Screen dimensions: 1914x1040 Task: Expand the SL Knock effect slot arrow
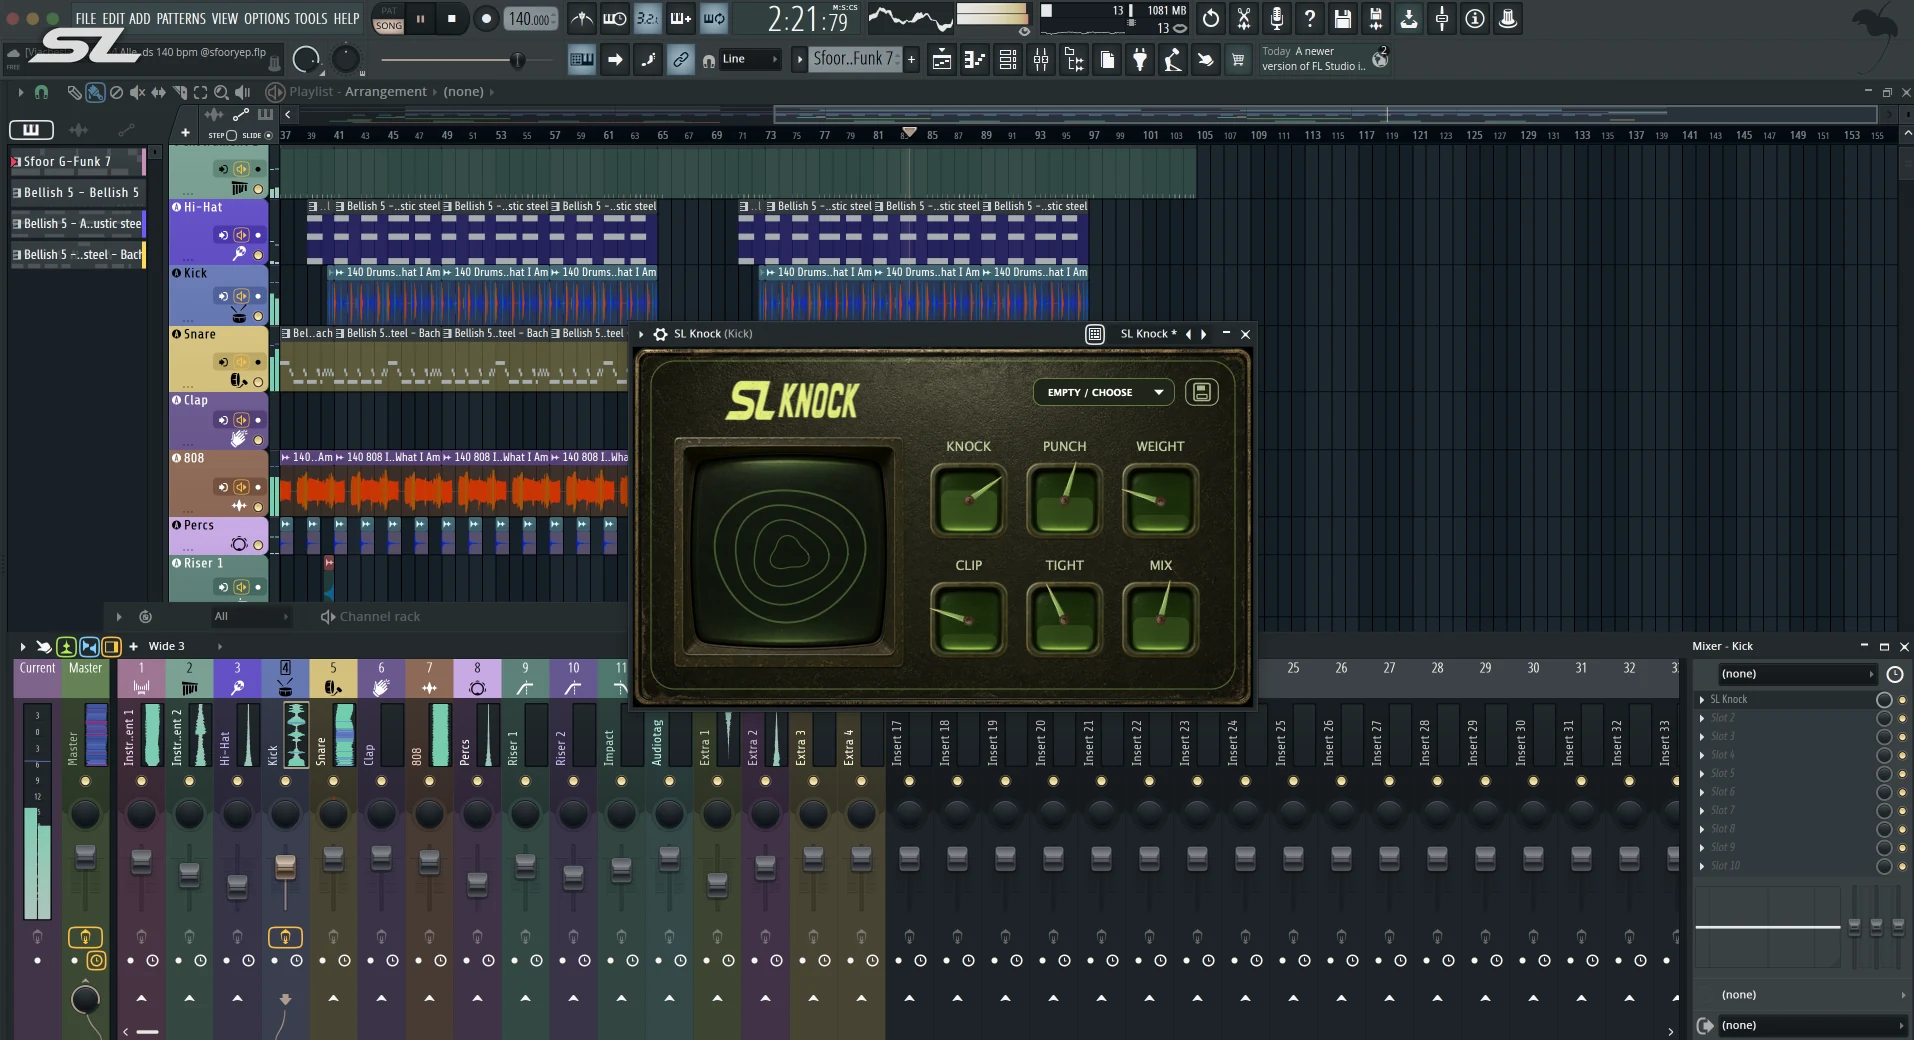1702,700
